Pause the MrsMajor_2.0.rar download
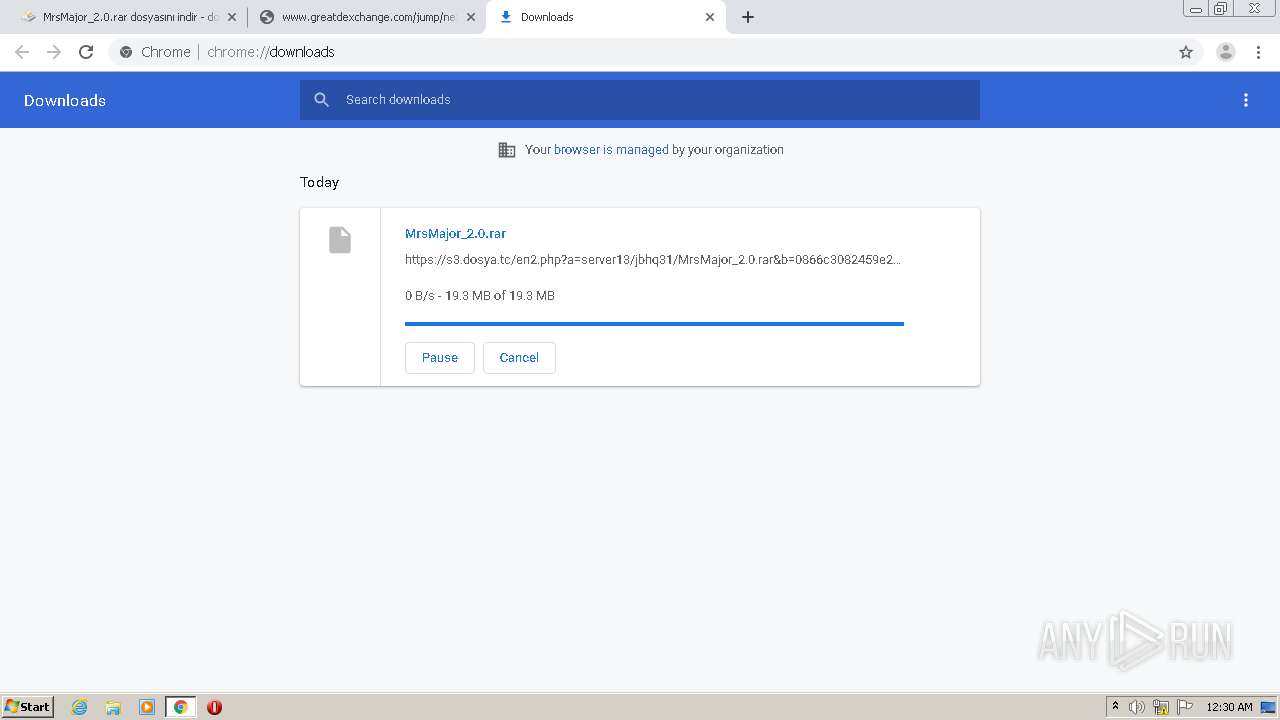 click(440, 358)
